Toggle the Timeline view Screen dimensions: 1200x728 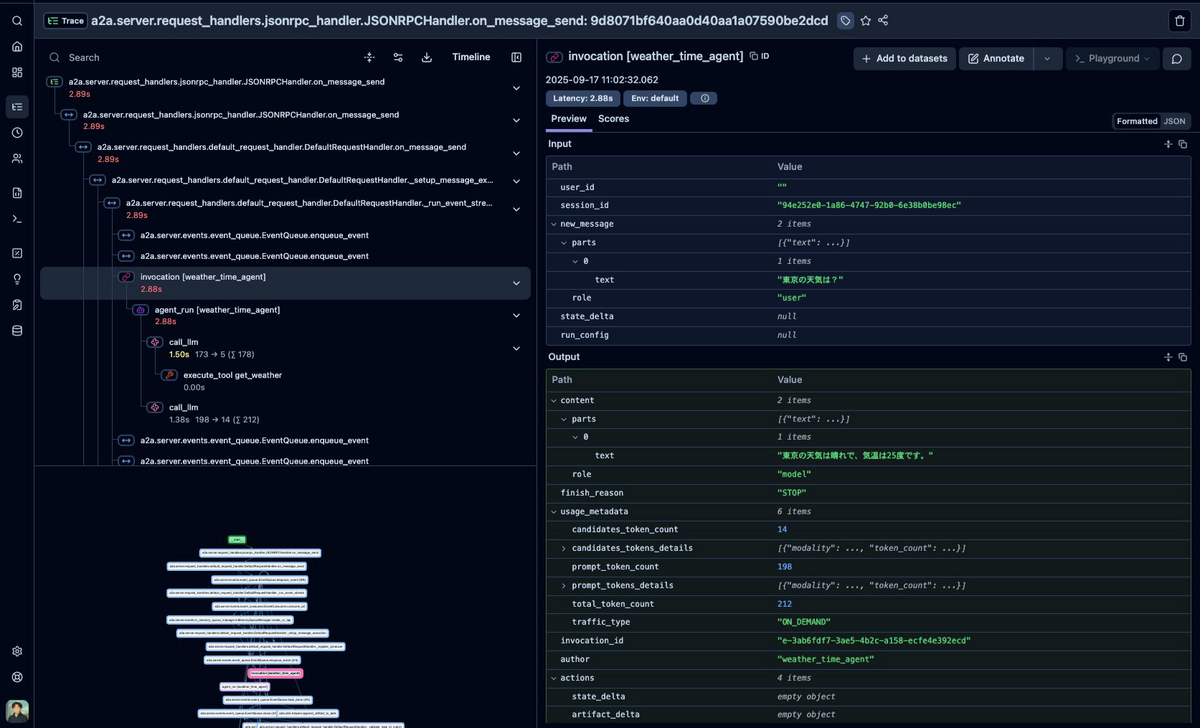click(471, 58)
